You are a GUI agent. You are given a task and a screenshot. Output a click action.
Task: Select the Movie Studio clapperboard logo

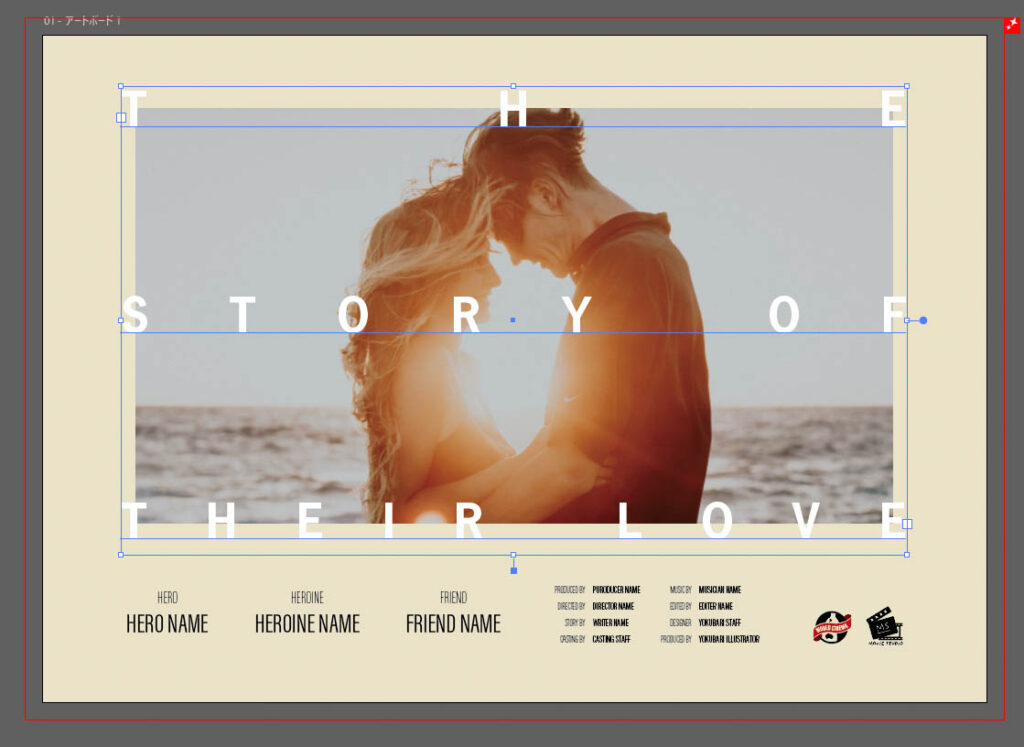pos(884,626)
